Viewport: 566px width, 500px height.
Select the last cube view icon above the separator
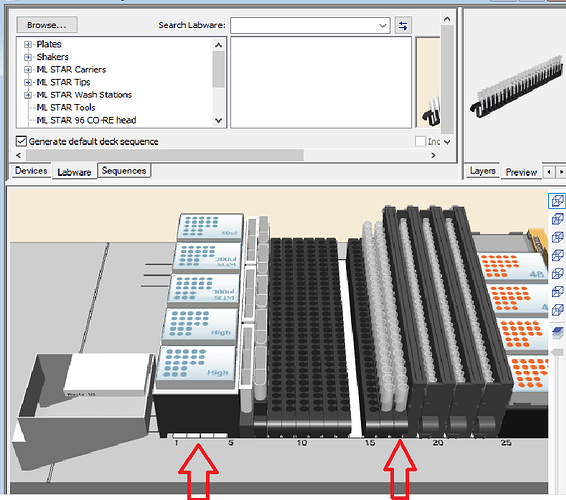pos(557,310)
